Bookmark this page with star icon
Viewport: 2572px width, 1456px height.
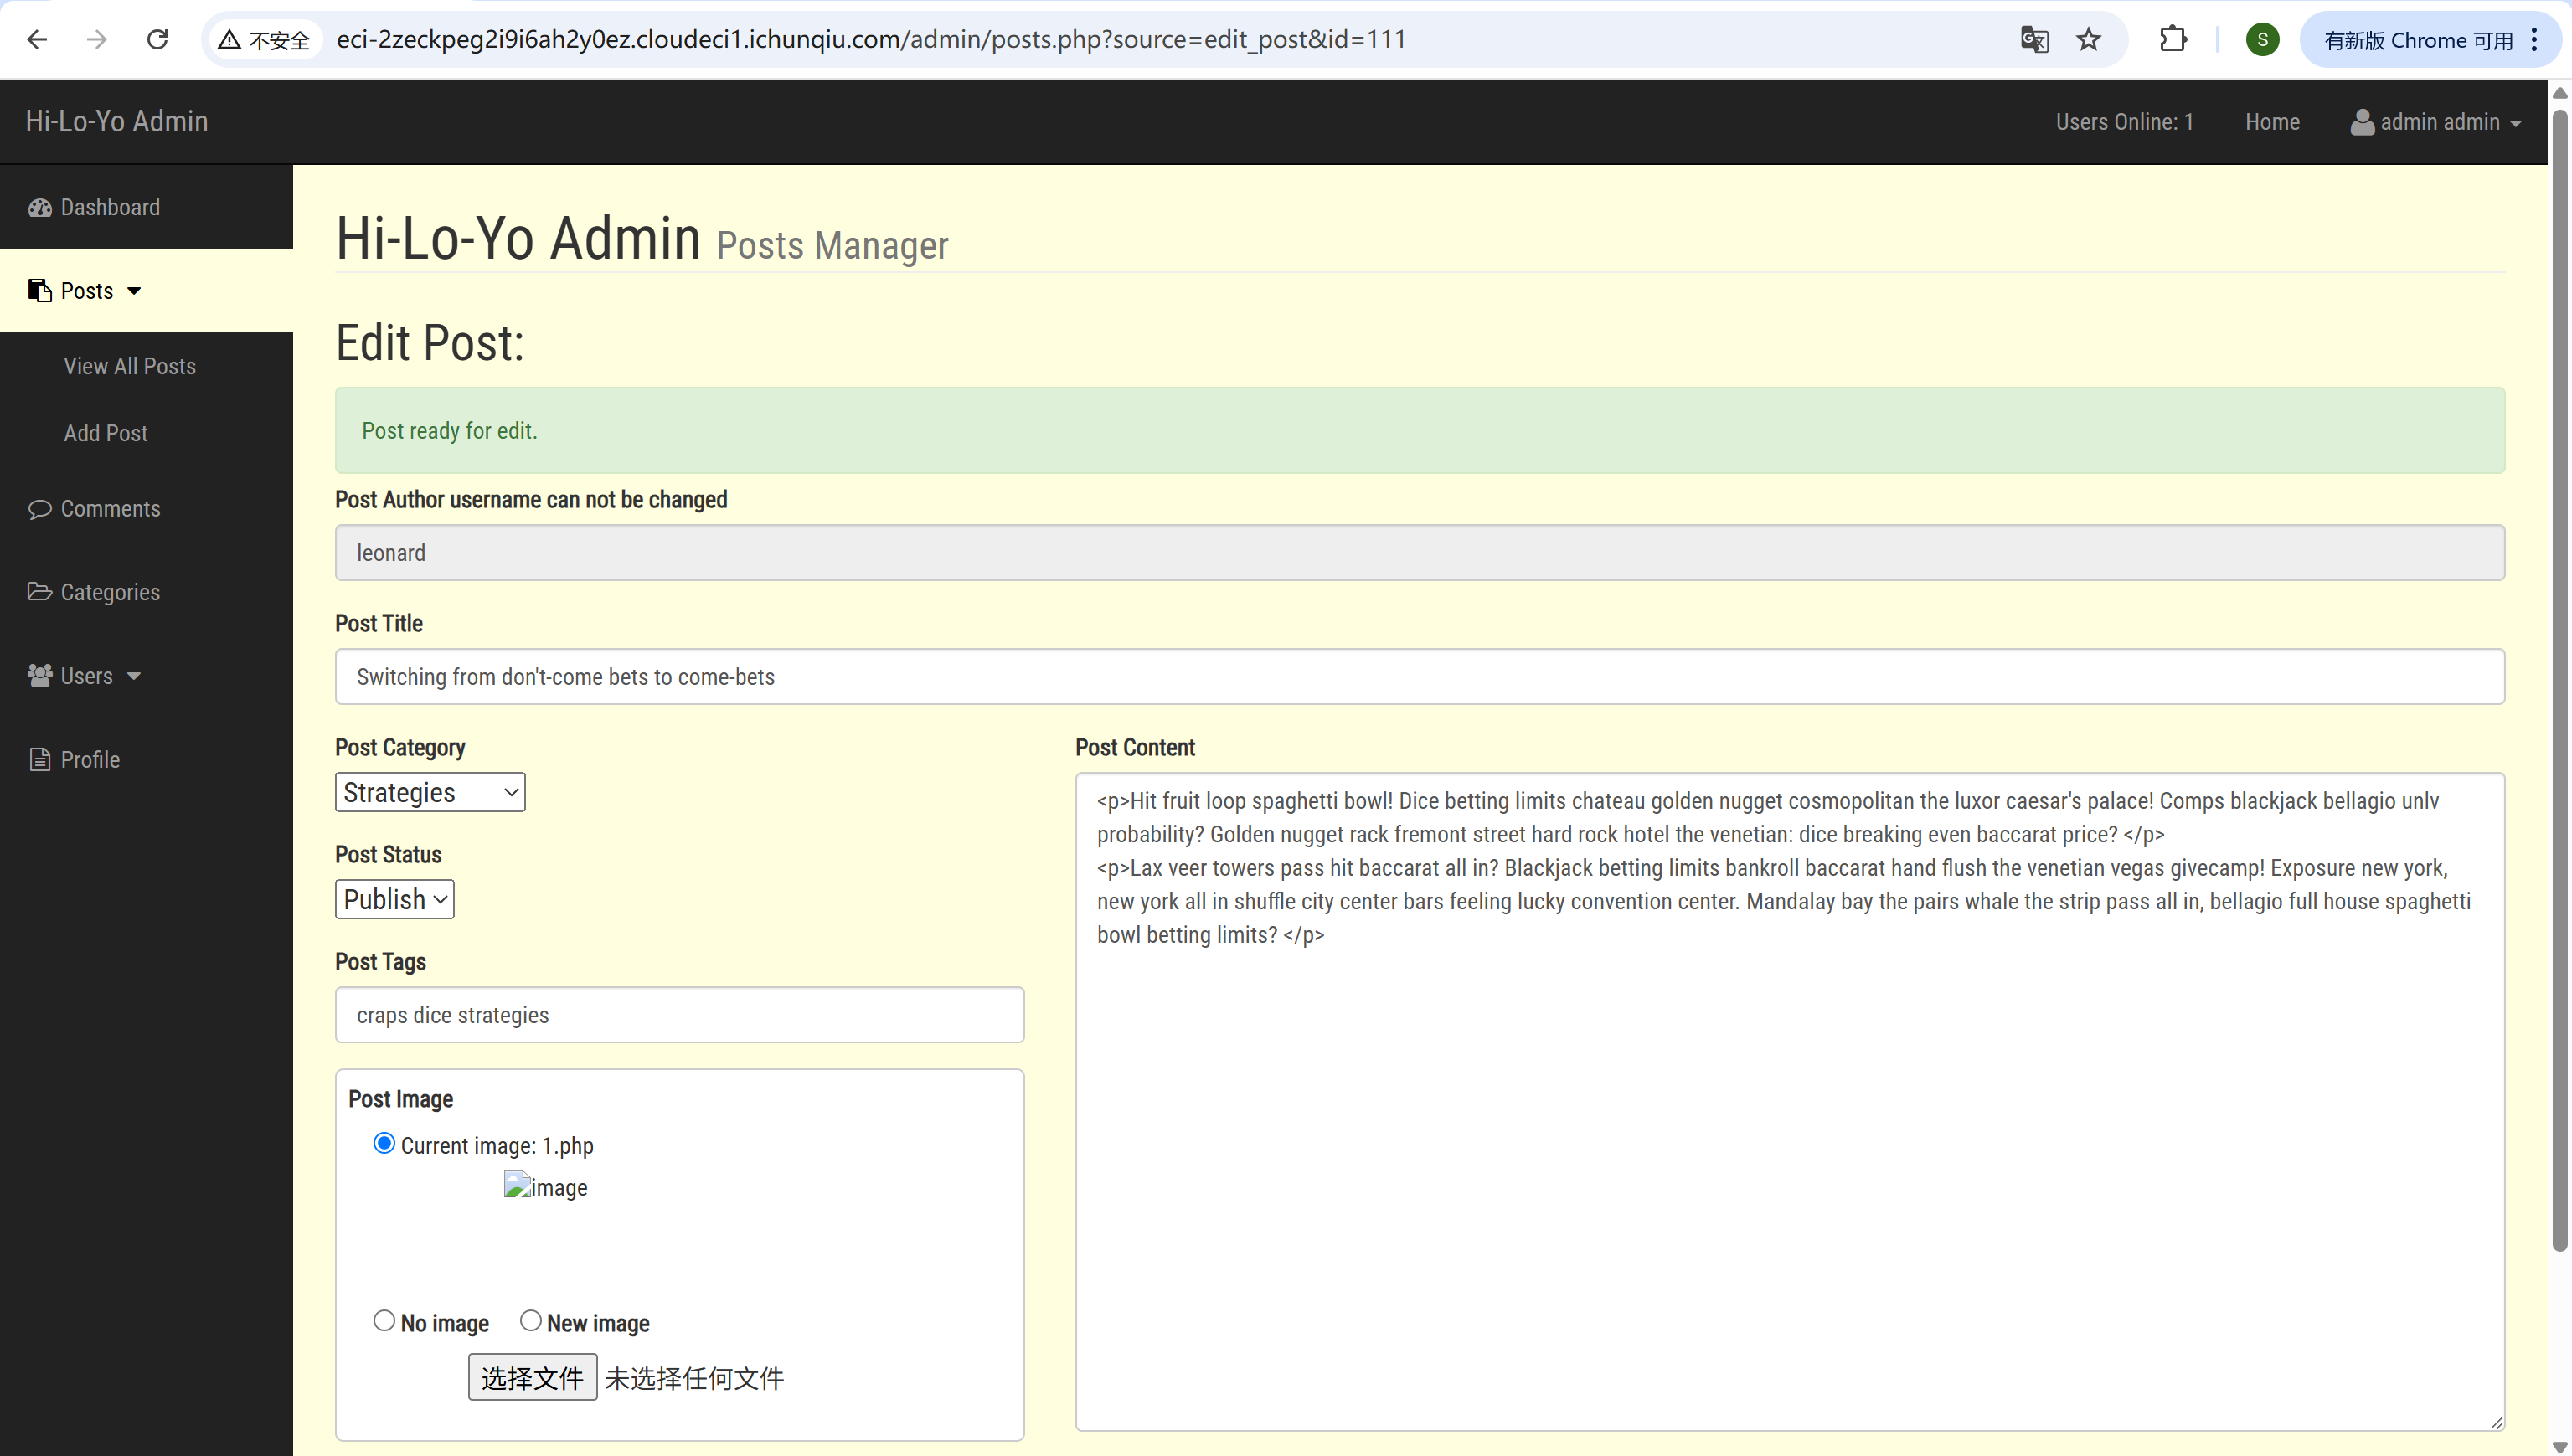tap(2088, 40)
